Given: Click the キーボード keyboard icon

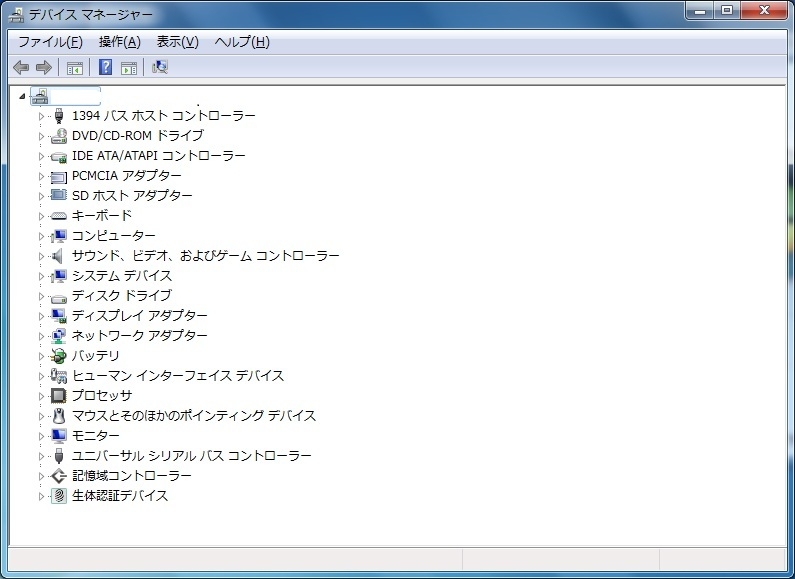Looking at the screenshot, I should coord(59,216).
